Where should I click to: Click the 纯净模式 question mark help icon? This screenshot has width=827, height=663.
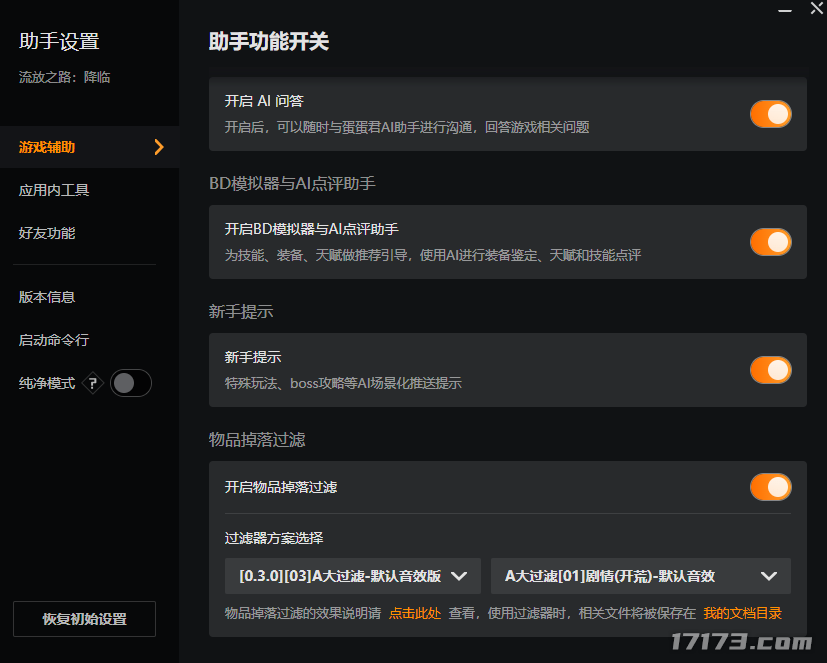click(x=93, y=383)
